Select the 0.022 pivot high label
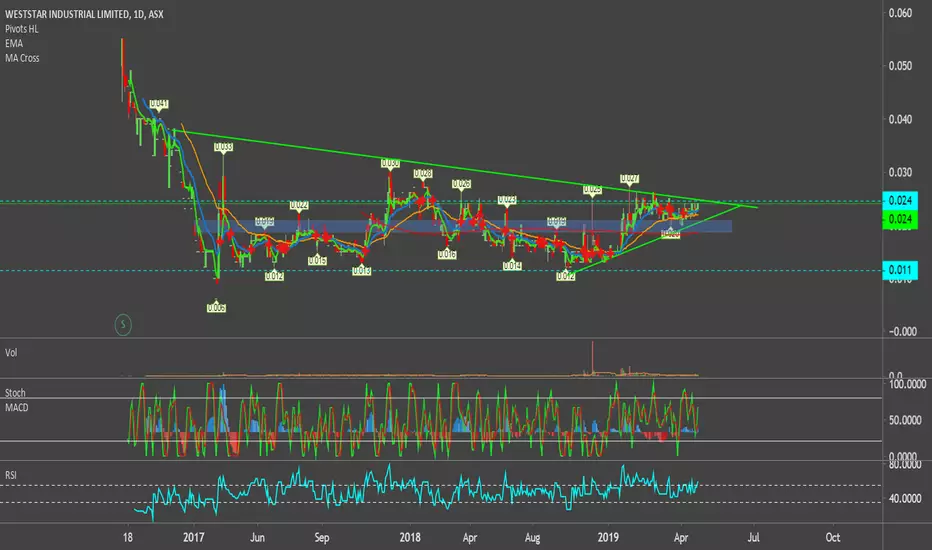 pyautogui.click(x=299, y=205)
